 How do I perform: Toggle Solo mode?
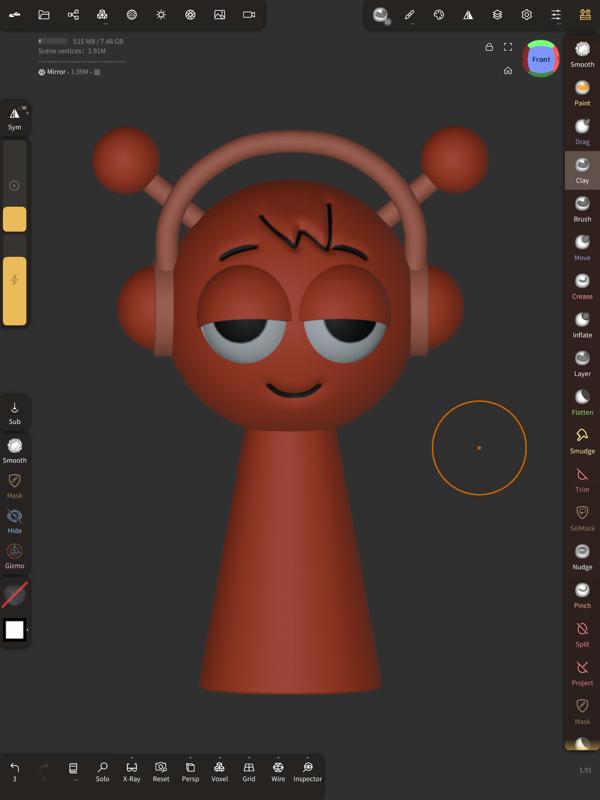(103, 771)
